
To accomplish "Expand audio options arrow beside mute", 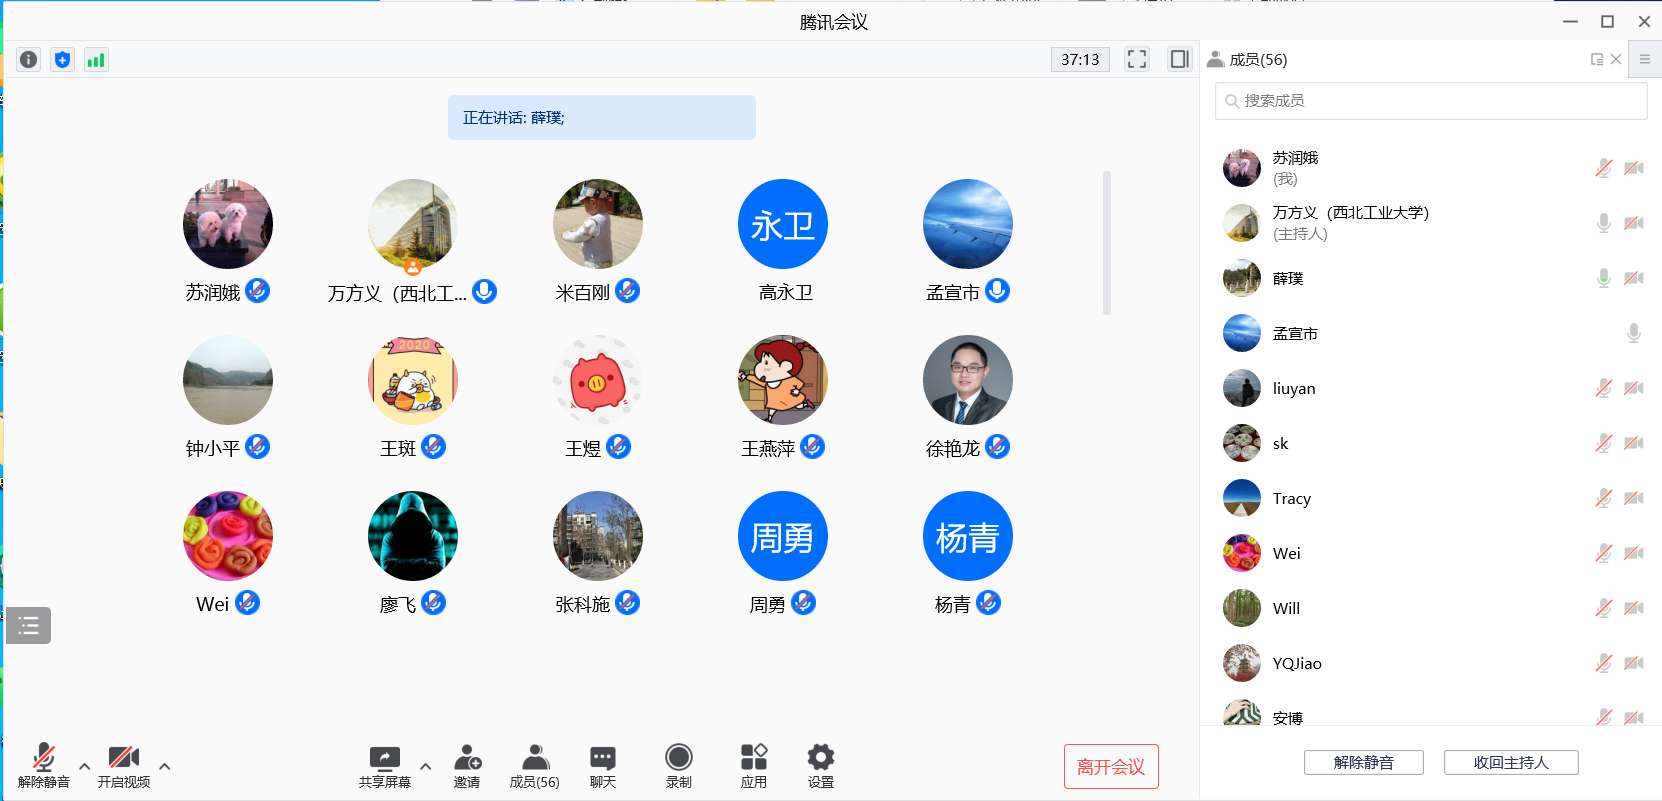I will click(85, 767).
